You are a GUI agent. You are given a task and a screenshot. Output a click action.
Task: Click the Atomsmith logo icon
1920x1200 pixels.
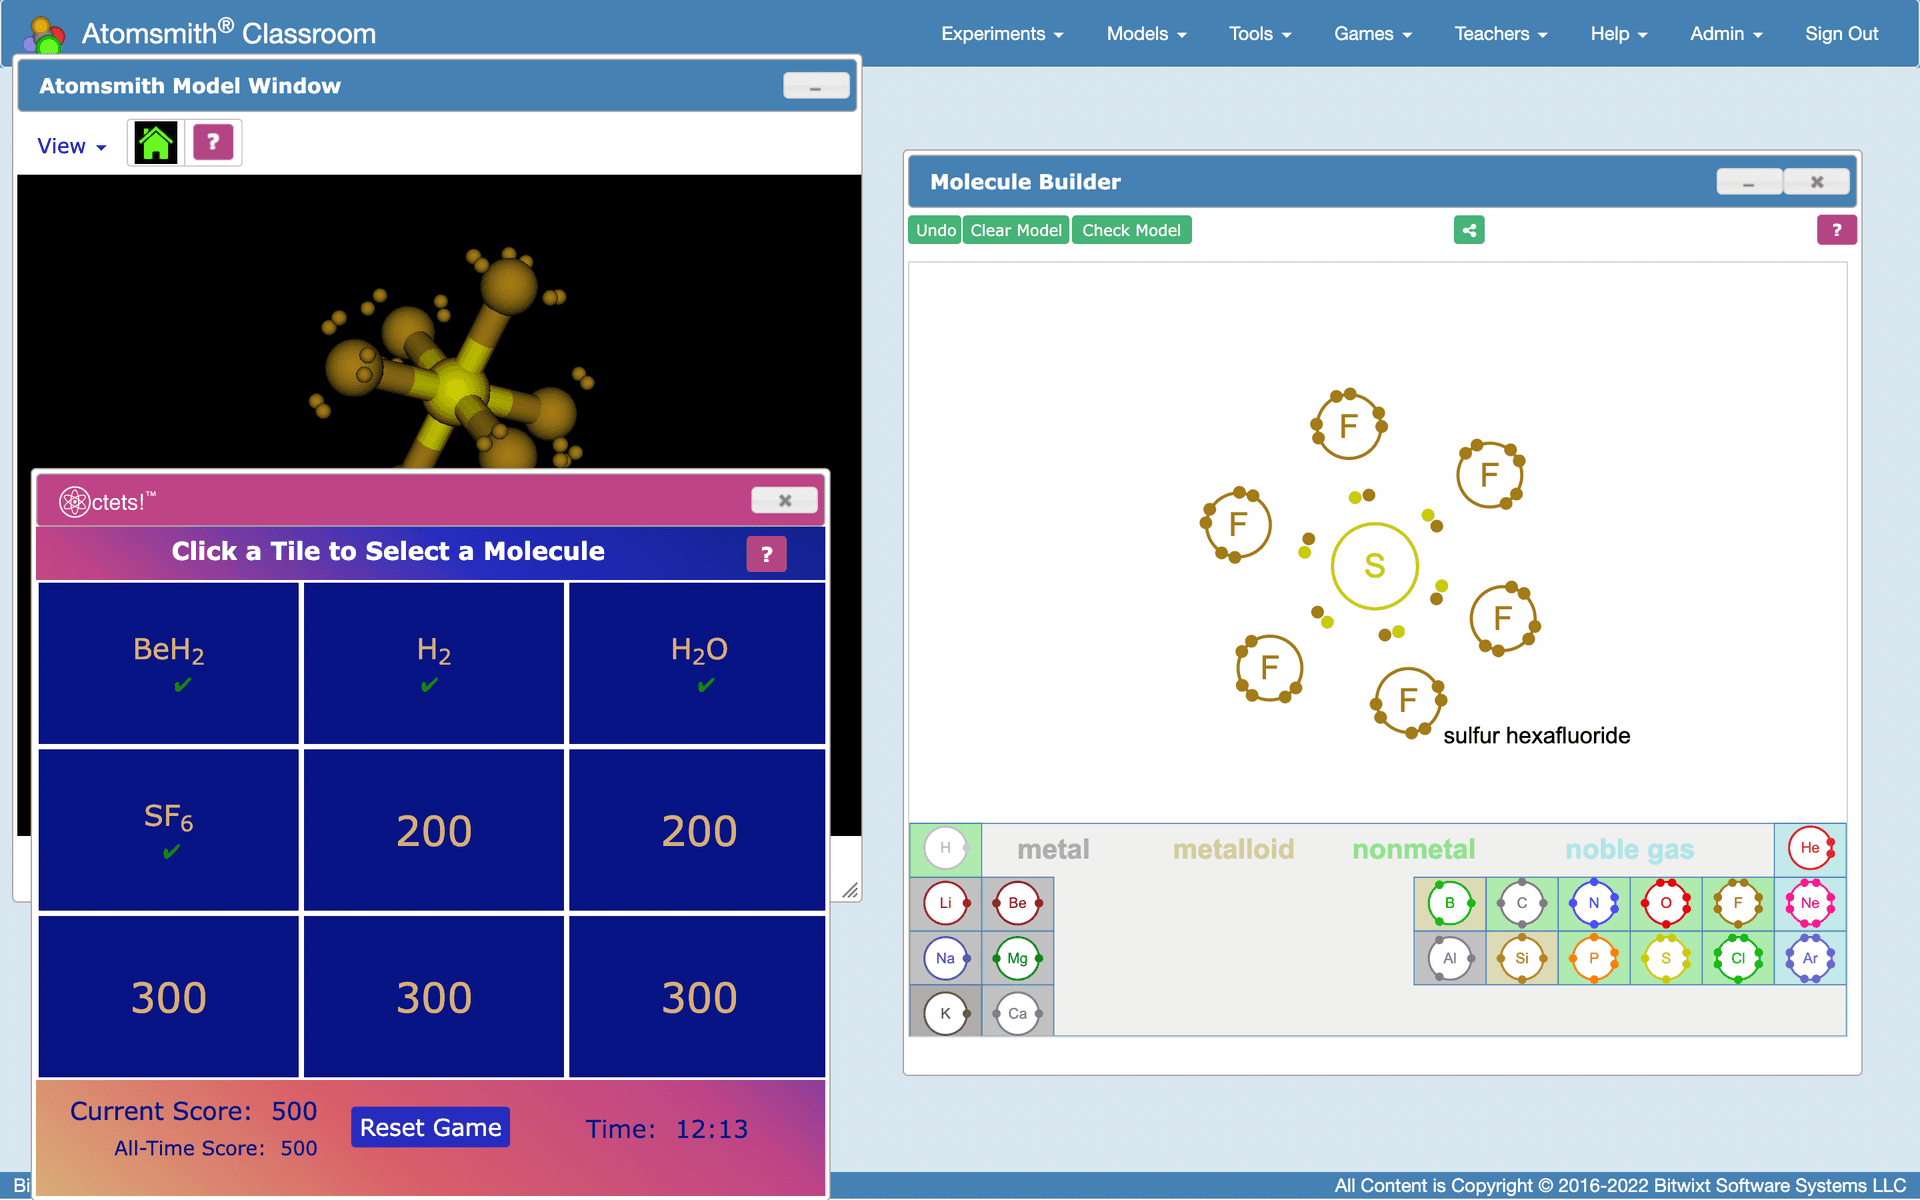44,34
